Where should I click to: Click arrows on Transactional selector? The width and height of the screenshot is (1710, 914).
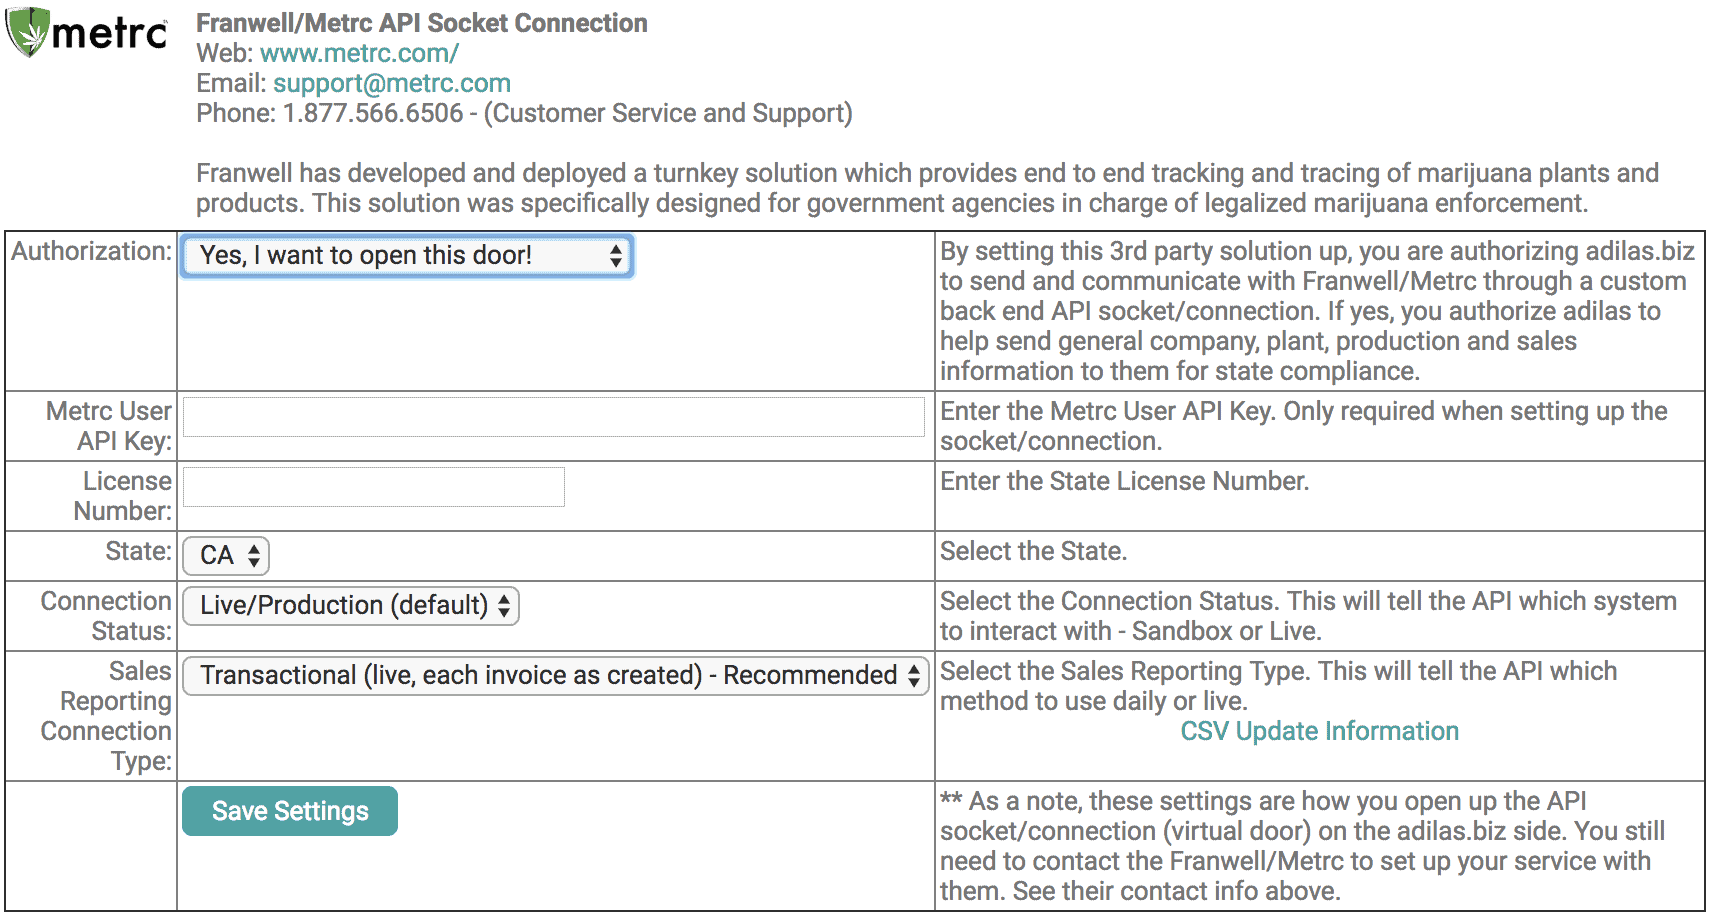[914, 675]
